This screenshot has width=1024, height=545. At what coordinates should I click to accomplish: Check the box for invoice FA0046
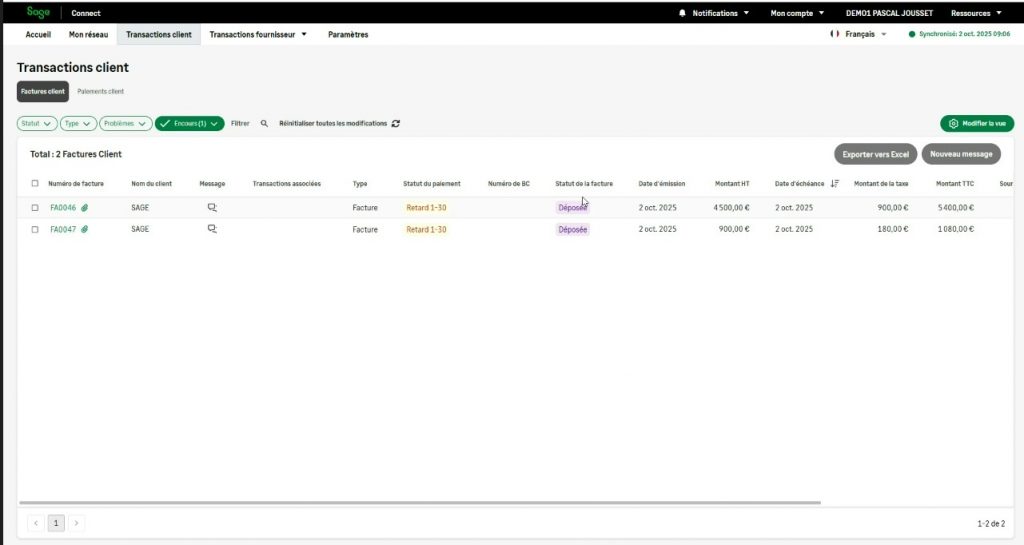(x=35, y=208)
